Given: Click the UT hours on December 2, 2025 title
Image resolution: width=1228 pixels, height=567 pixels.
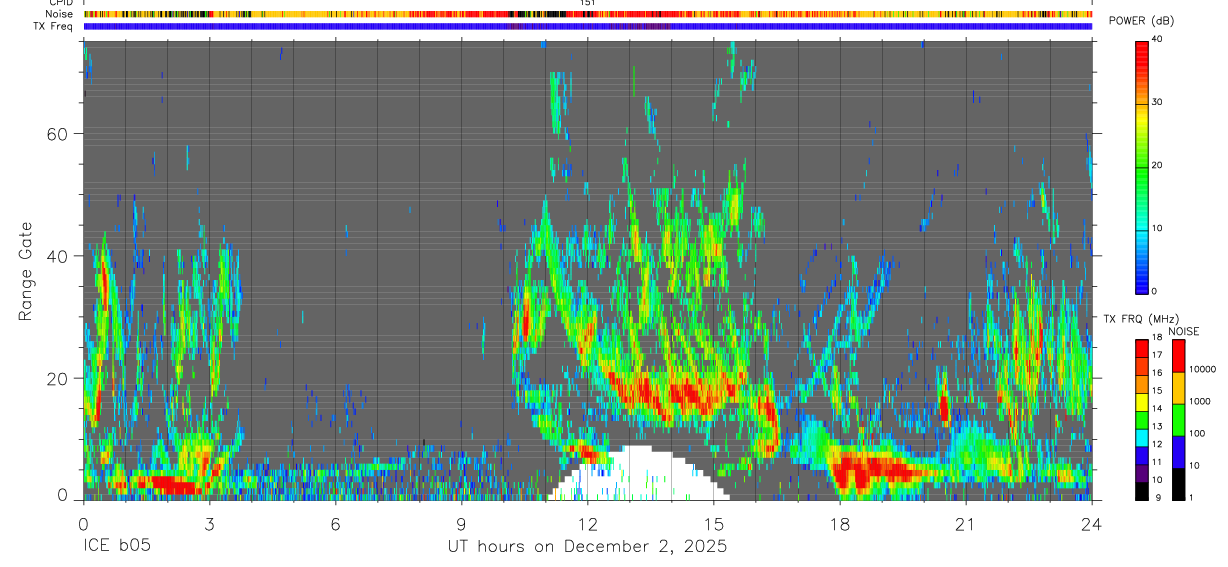Looking at the screenshot, I should pyautogui.click(x=587, y=547).
